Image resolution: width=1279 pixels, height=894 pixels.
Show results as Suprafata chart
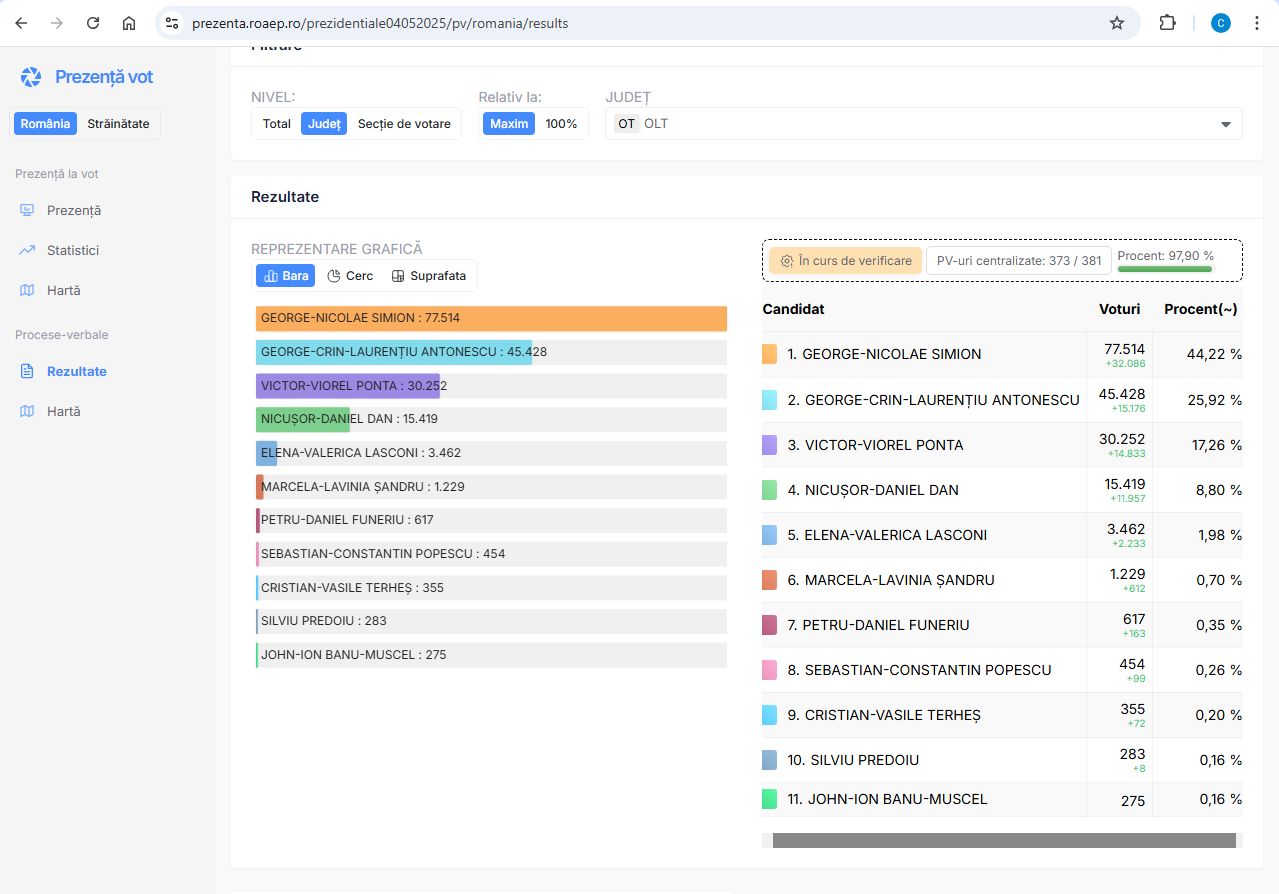click(x=429, y=276)
